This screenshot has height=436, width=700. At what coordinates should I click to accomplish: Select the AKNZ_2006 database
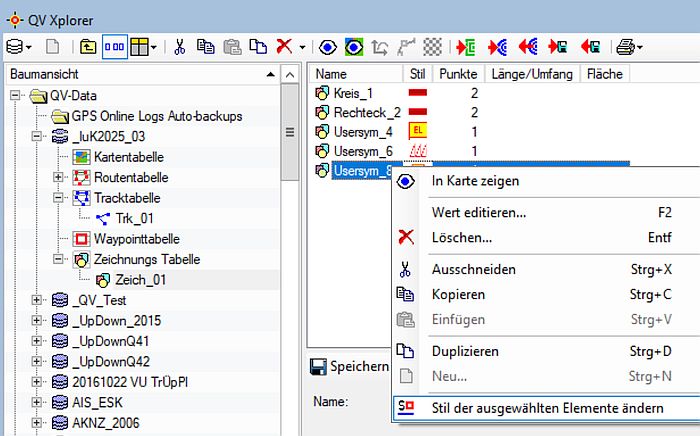point(106,423)
